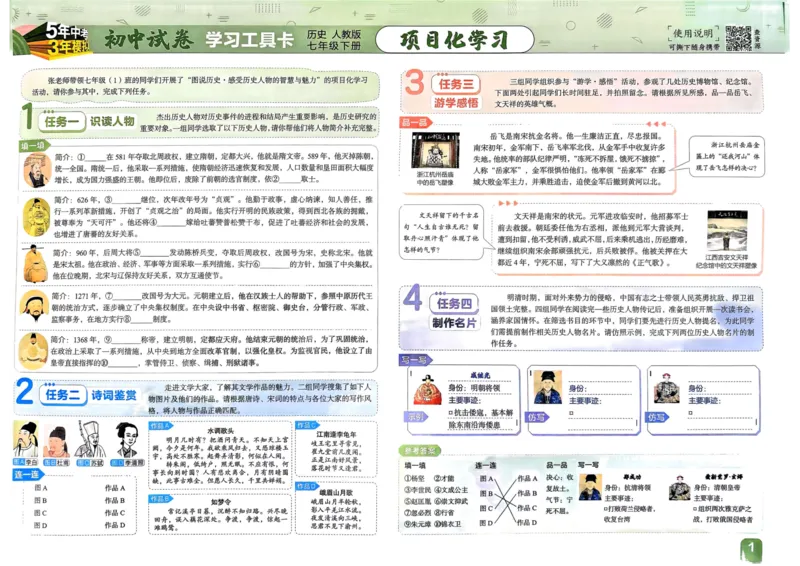Click the Wen Tianxiang statue photo
800x566 pixels.
pyautogui.click(x=727, y=231)
